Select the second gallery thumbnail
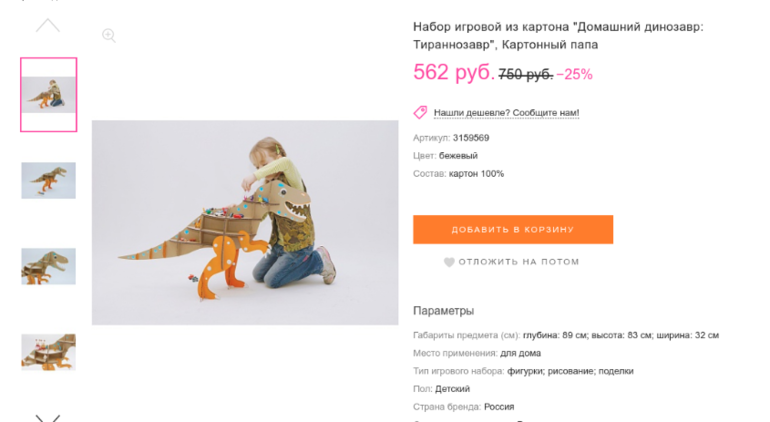The image size is (770, 422). (49, 180)
